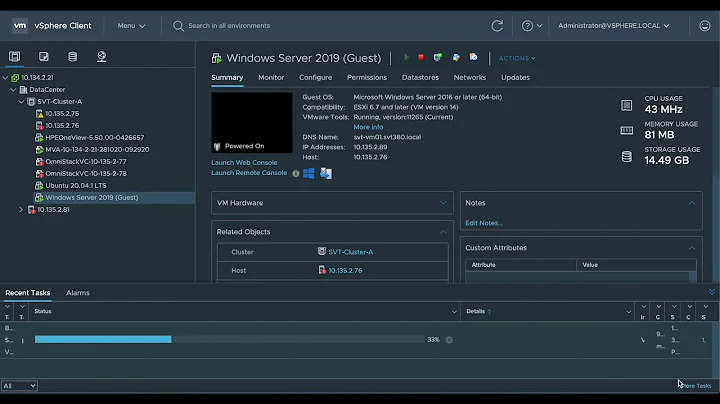Power off the VM with red stop icon
This screenshot has height=404, width=720.
[x=421, y=57]
